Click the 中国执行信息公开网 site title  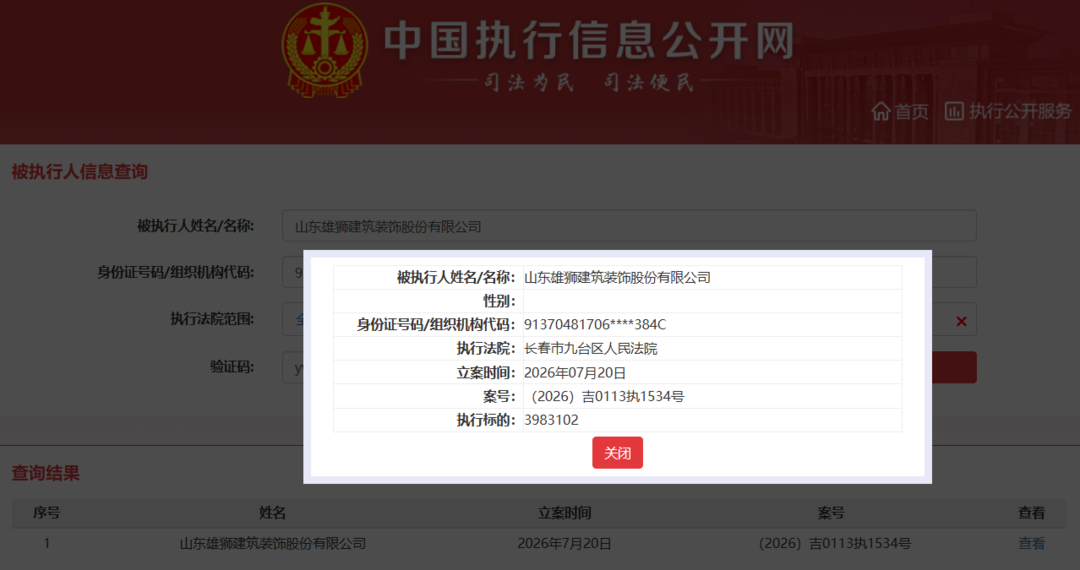point(589,40)
